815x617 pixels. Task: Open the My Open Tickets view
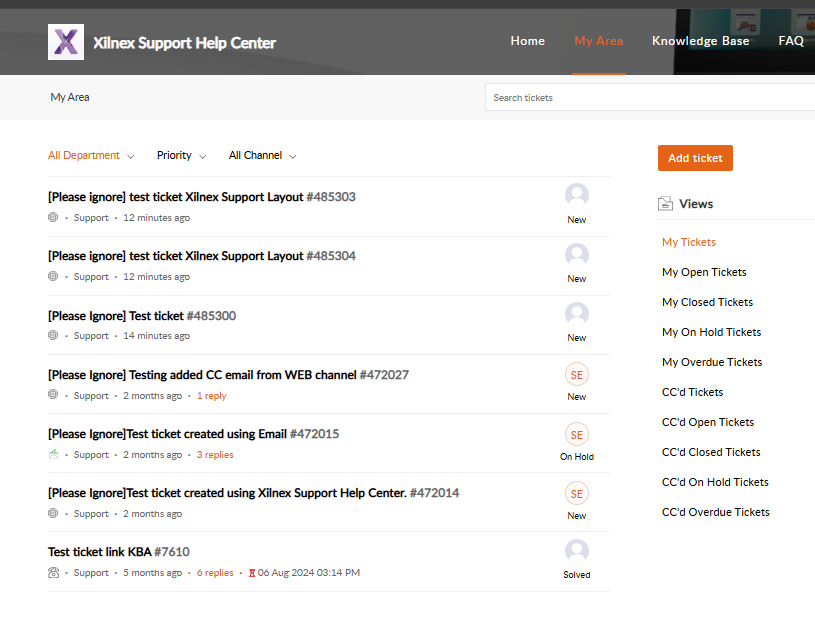704,272
